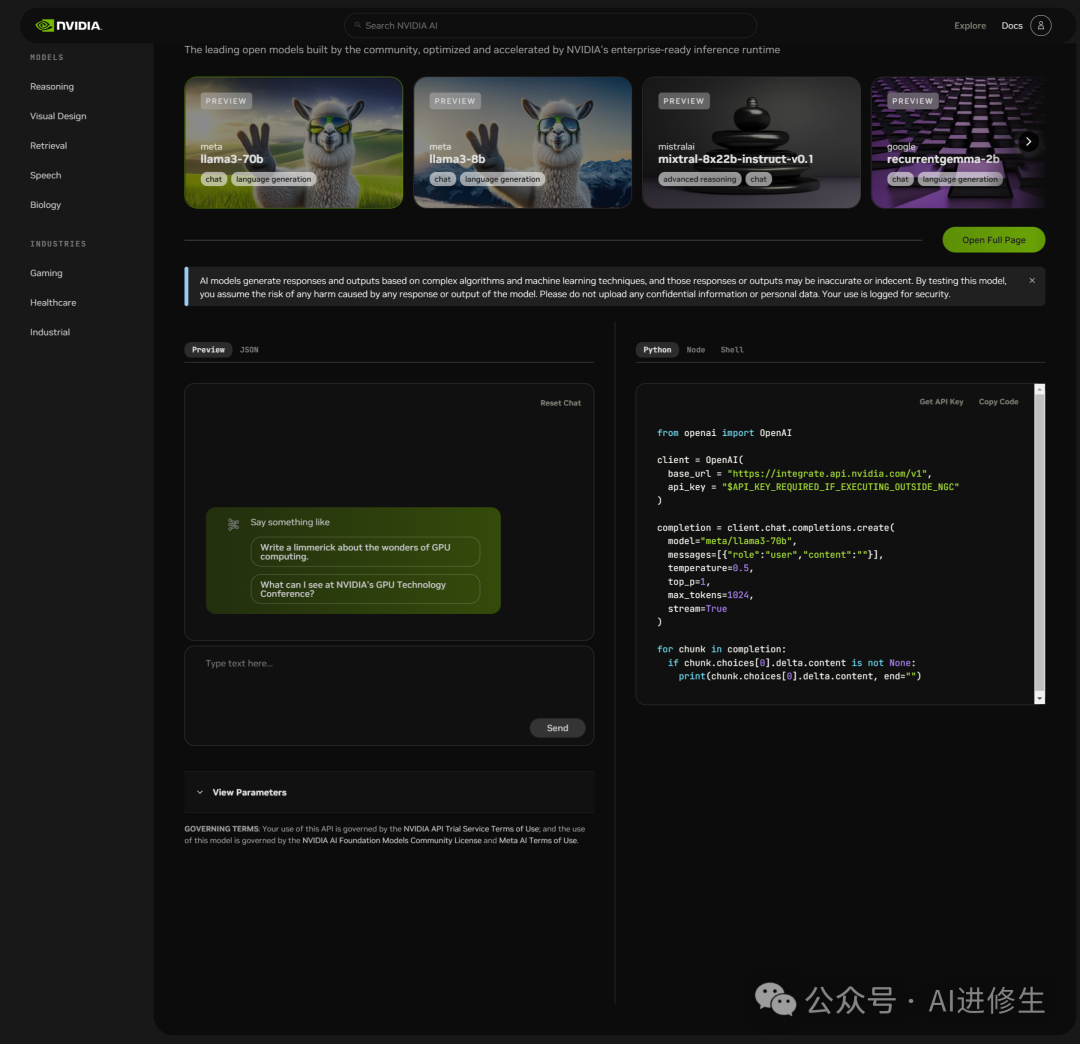This screenshot has height=1044, width=1080.
Task: Send the chat message
Action: point(557,728)
